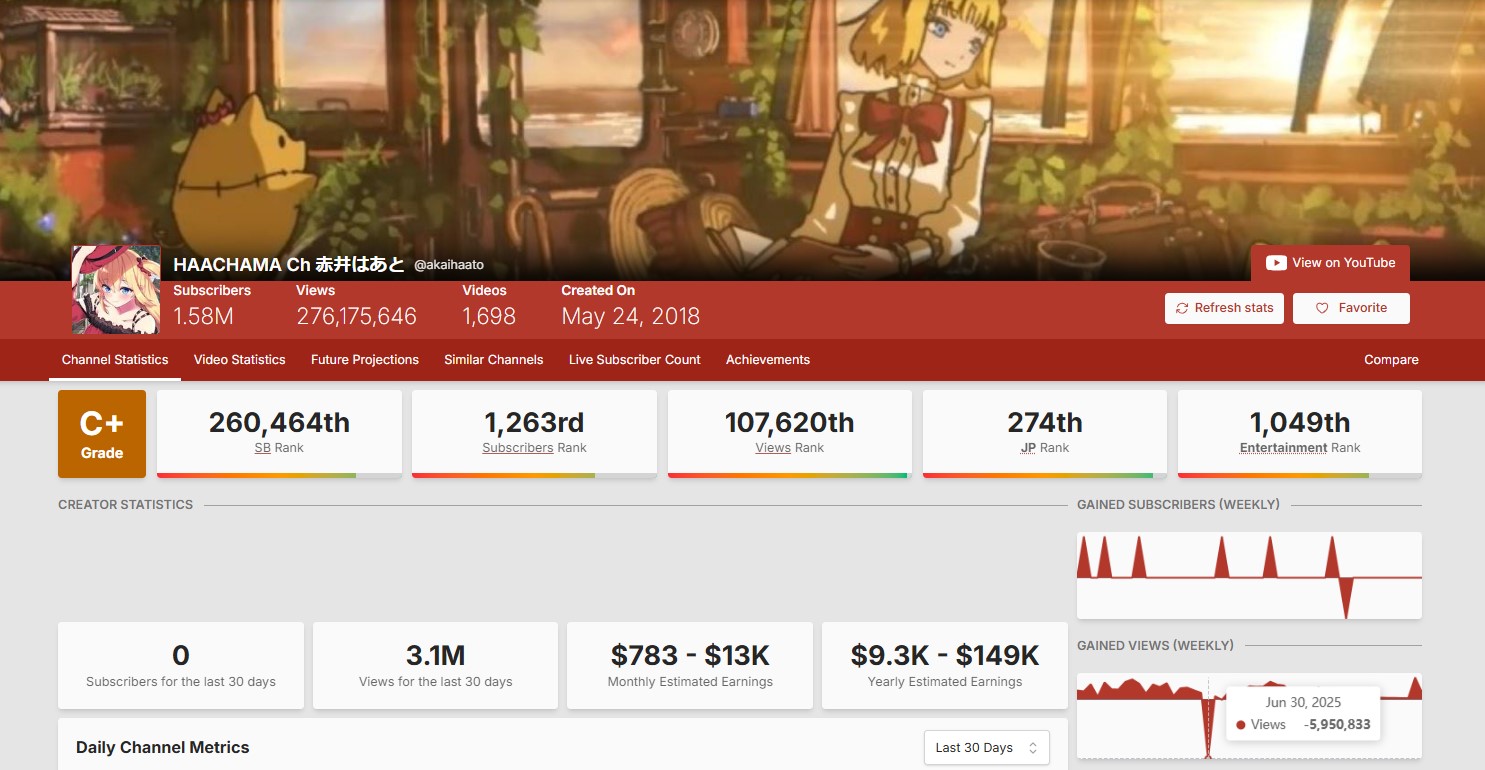Click the Compare link
The image size is (1485, 770).
(x=1391, y=360)
